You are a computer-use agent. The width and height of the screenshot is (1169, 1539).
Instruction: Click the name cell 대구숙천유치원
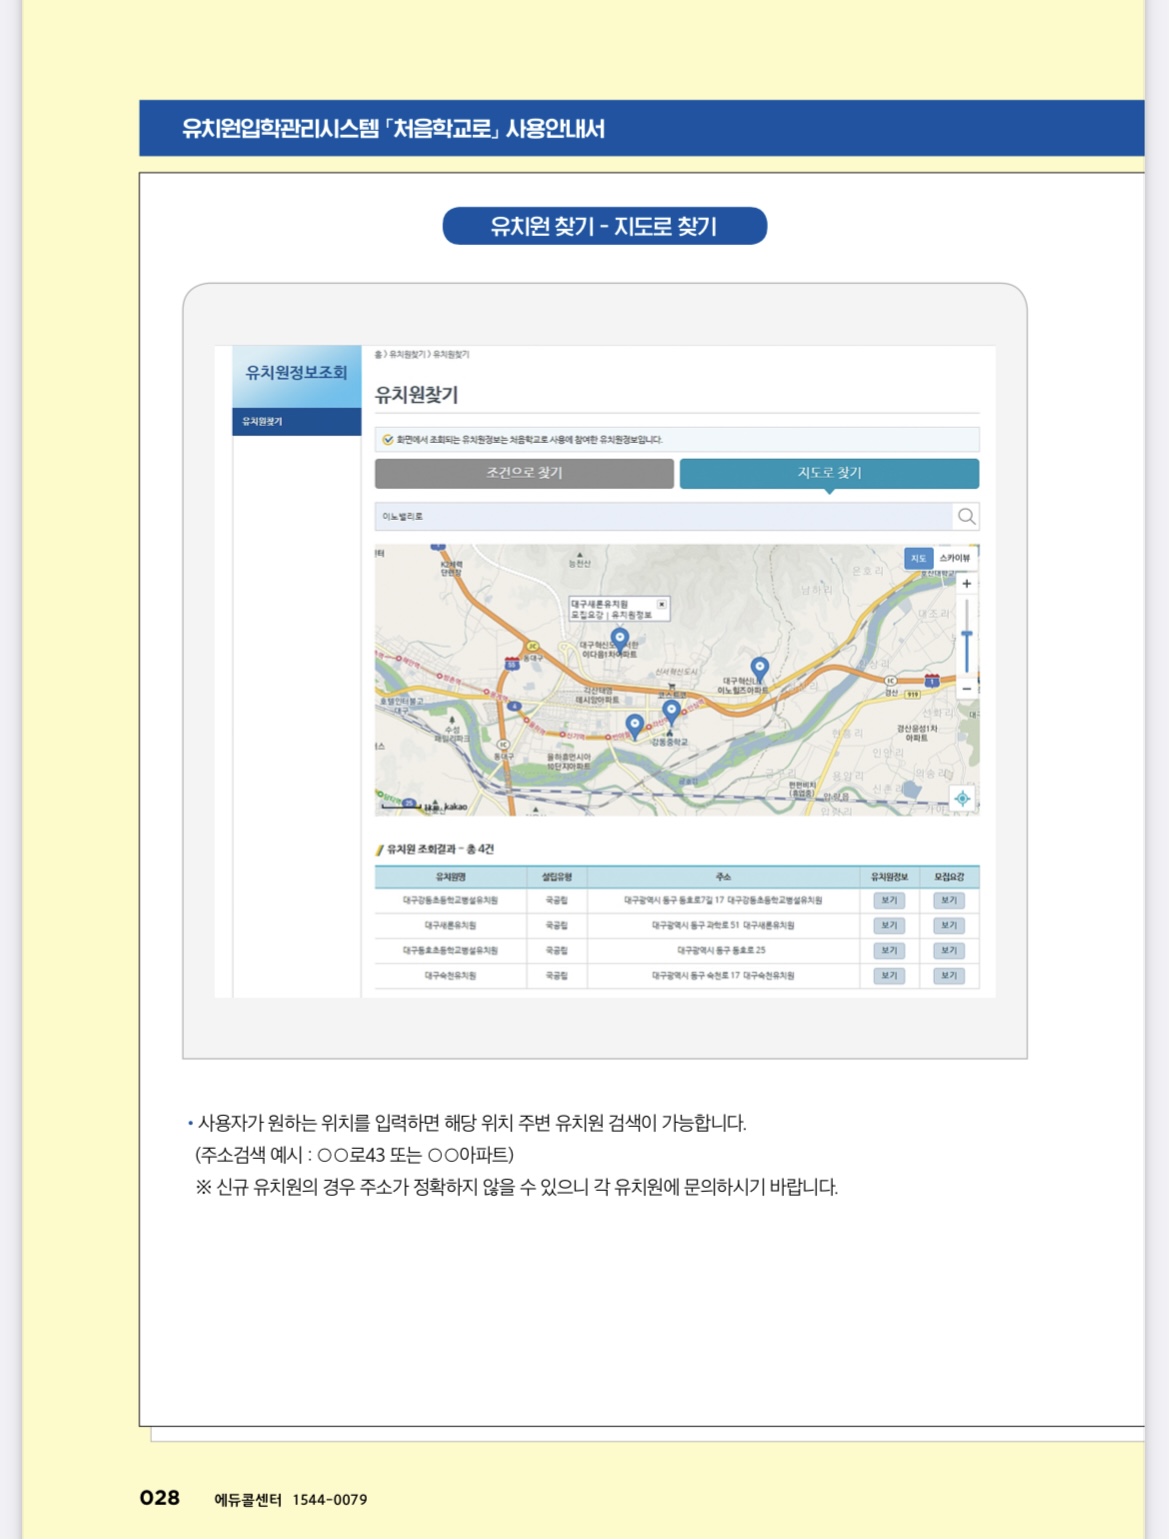click(x=451, y=975)
